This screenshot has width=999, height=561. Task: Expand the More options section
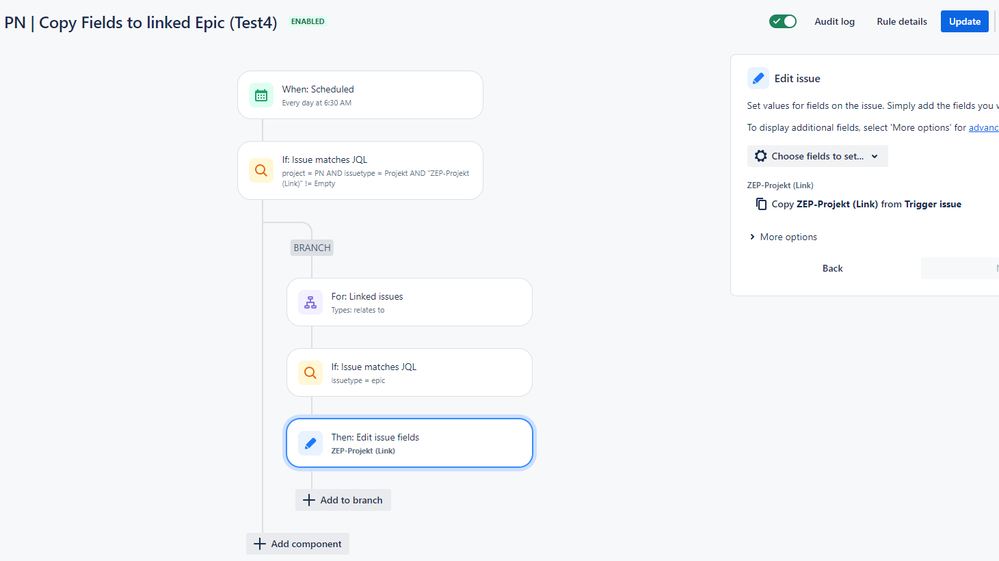point(783,237)
